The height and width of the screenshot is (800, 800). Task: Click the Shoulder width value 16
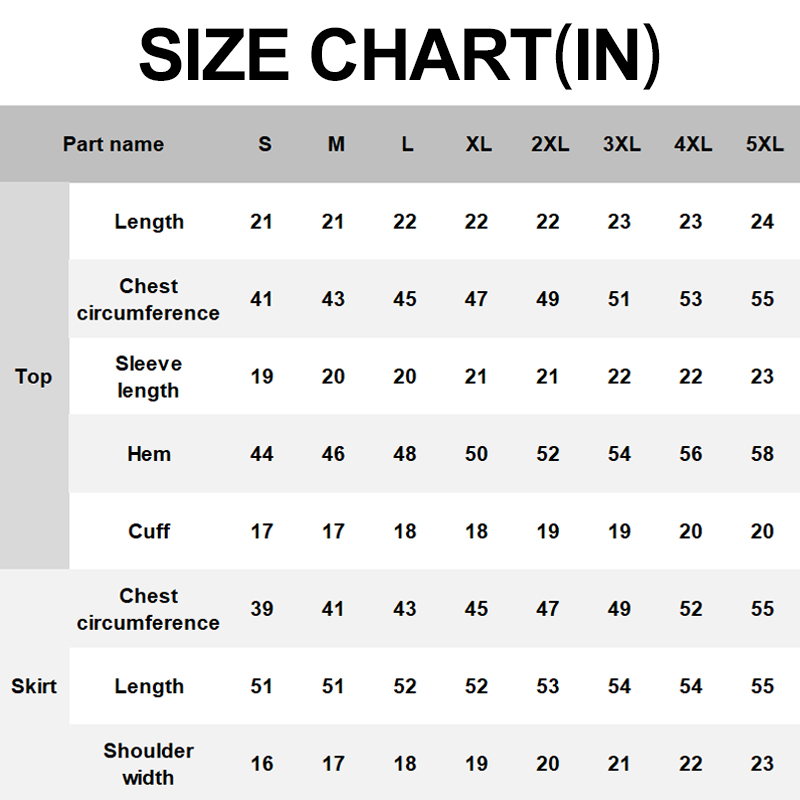(262, 764)
